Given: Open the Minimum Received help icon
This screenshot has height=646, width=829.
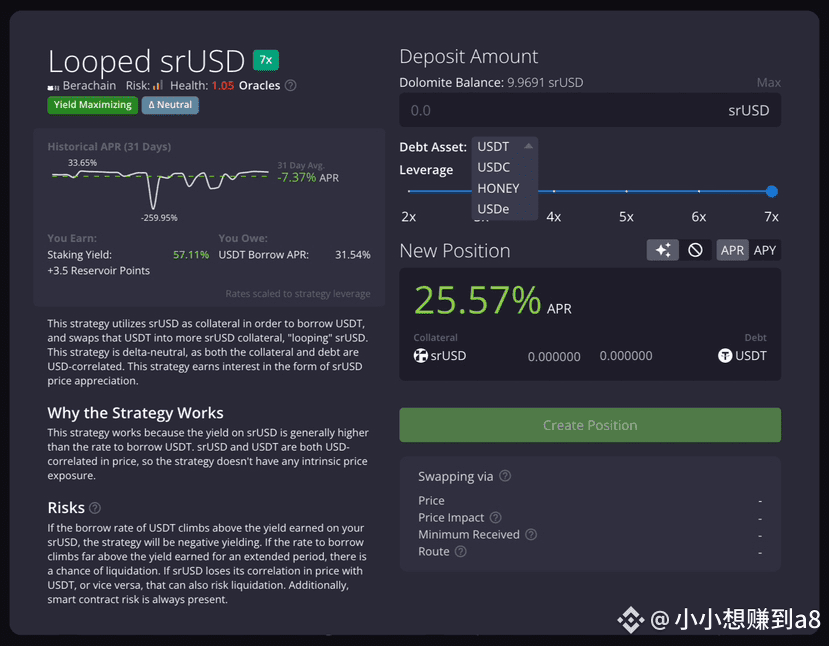Looking at the screenshot, I should point(531,534).
